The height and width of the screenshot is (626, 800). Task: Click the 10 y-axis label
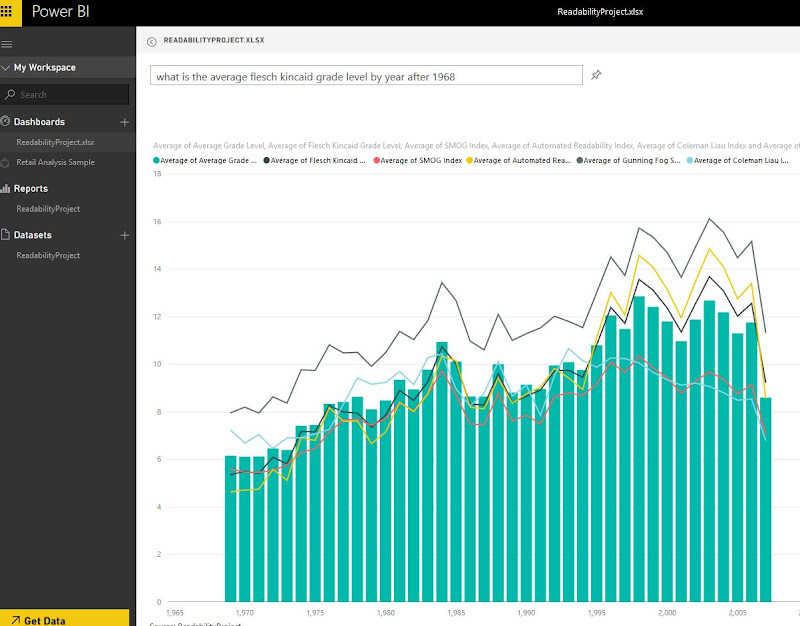pyautogui.click(x=157, y=364)
